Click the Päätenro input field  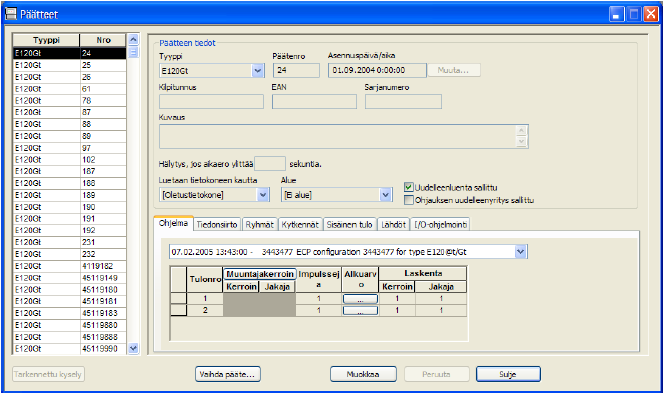[x=296, y=71]
